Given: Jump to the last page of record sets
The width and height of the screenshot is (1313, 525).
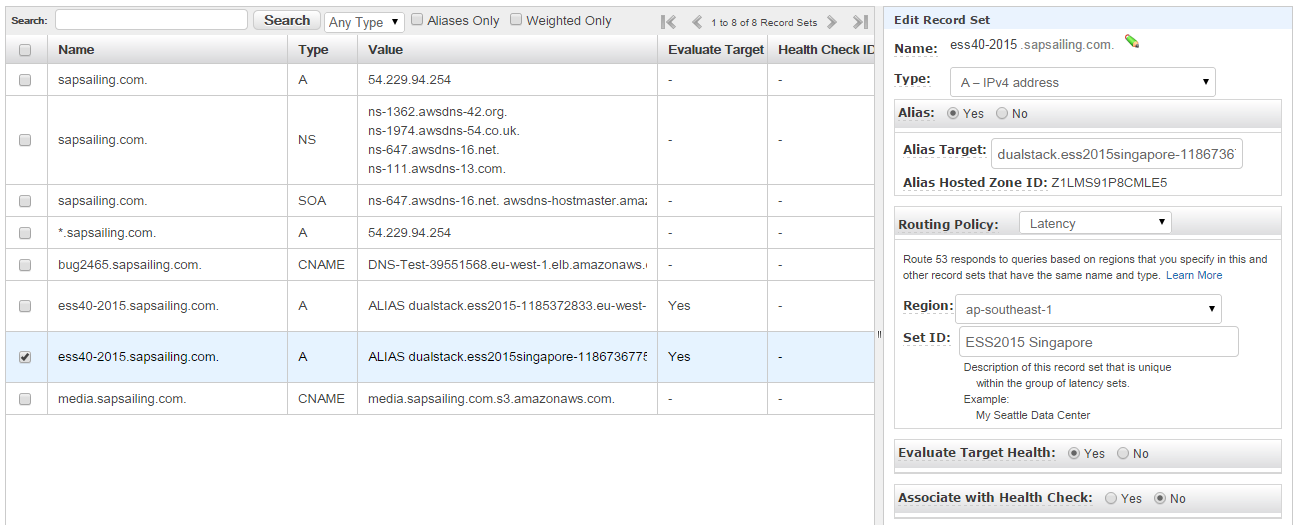Looking at the screenshot, I should 860,22.
